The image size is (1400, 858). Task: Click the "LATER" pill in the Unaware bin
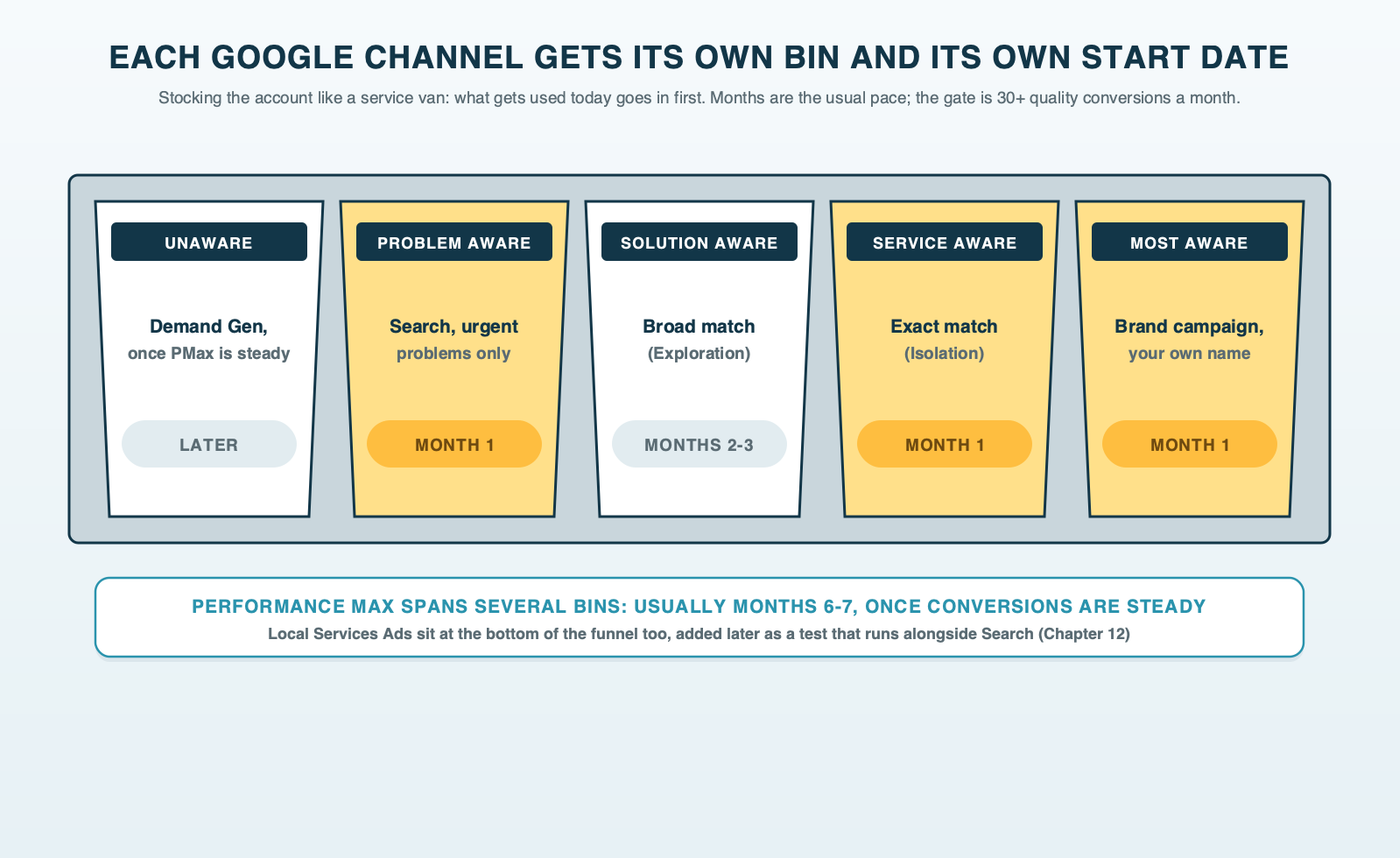[209, 444]
